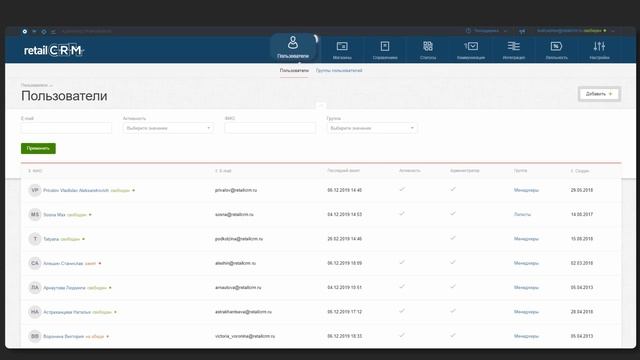The height and width of the screenshot is (360, 640).
Task: Click the Администратор column header
Action: (x=465, y=171)
